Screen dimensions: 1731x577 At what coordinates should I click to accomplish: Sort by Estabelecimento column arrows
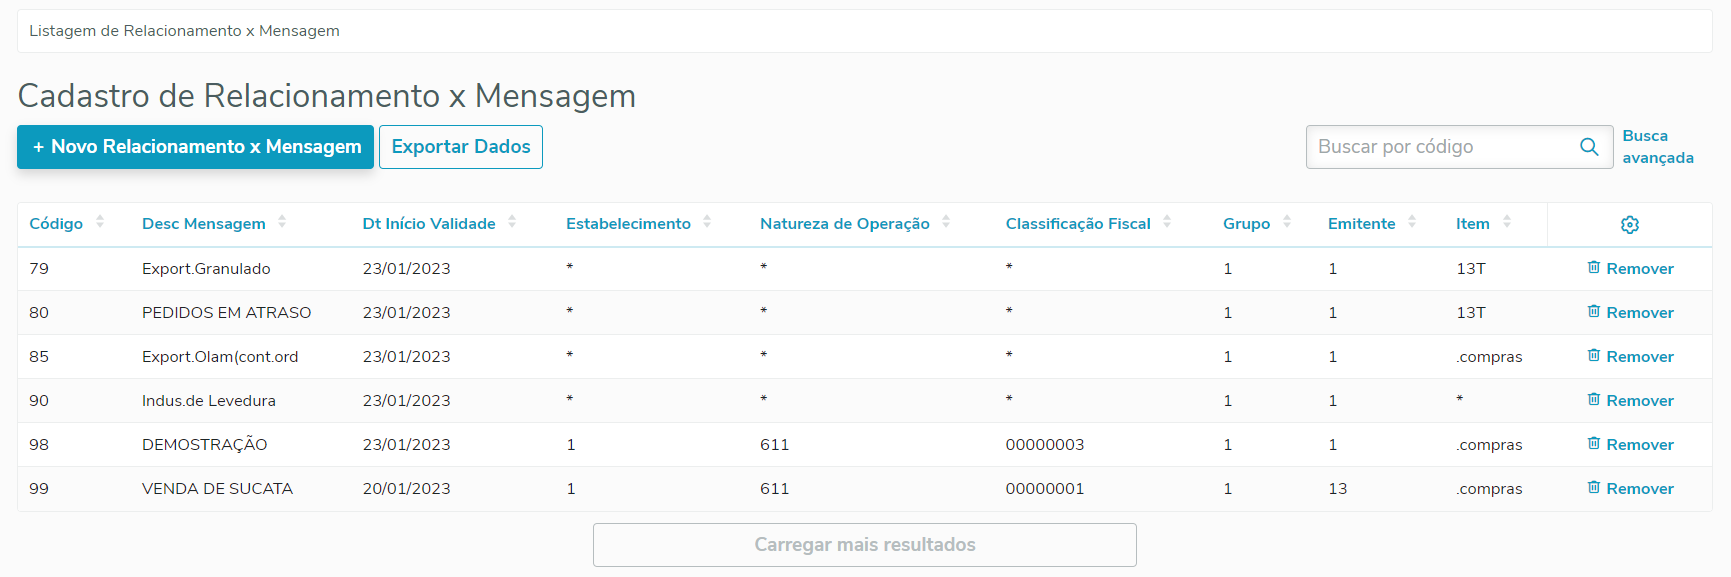tap(707, 223)
